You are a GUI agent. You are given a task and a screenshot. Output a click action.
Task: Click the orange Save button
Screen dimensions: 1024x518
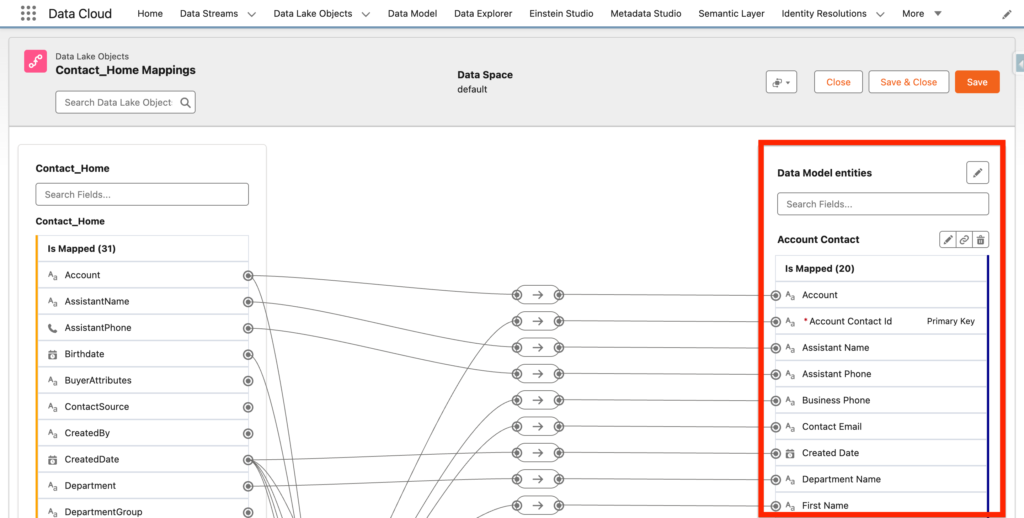click(x=976, y=82)
